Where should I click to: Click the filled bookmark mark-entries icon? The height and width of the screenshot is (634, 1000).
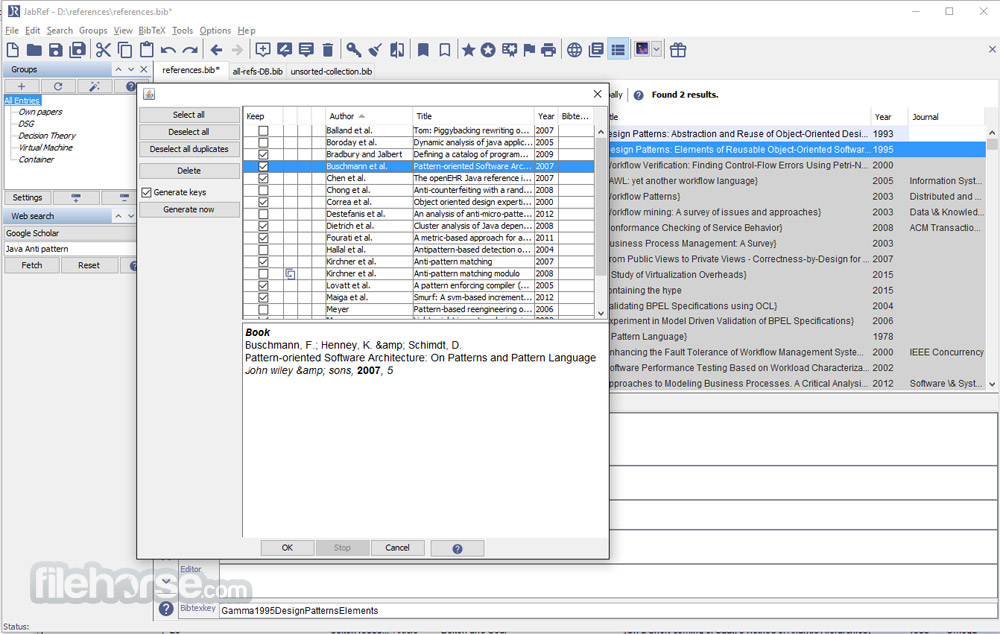(423, 50)
